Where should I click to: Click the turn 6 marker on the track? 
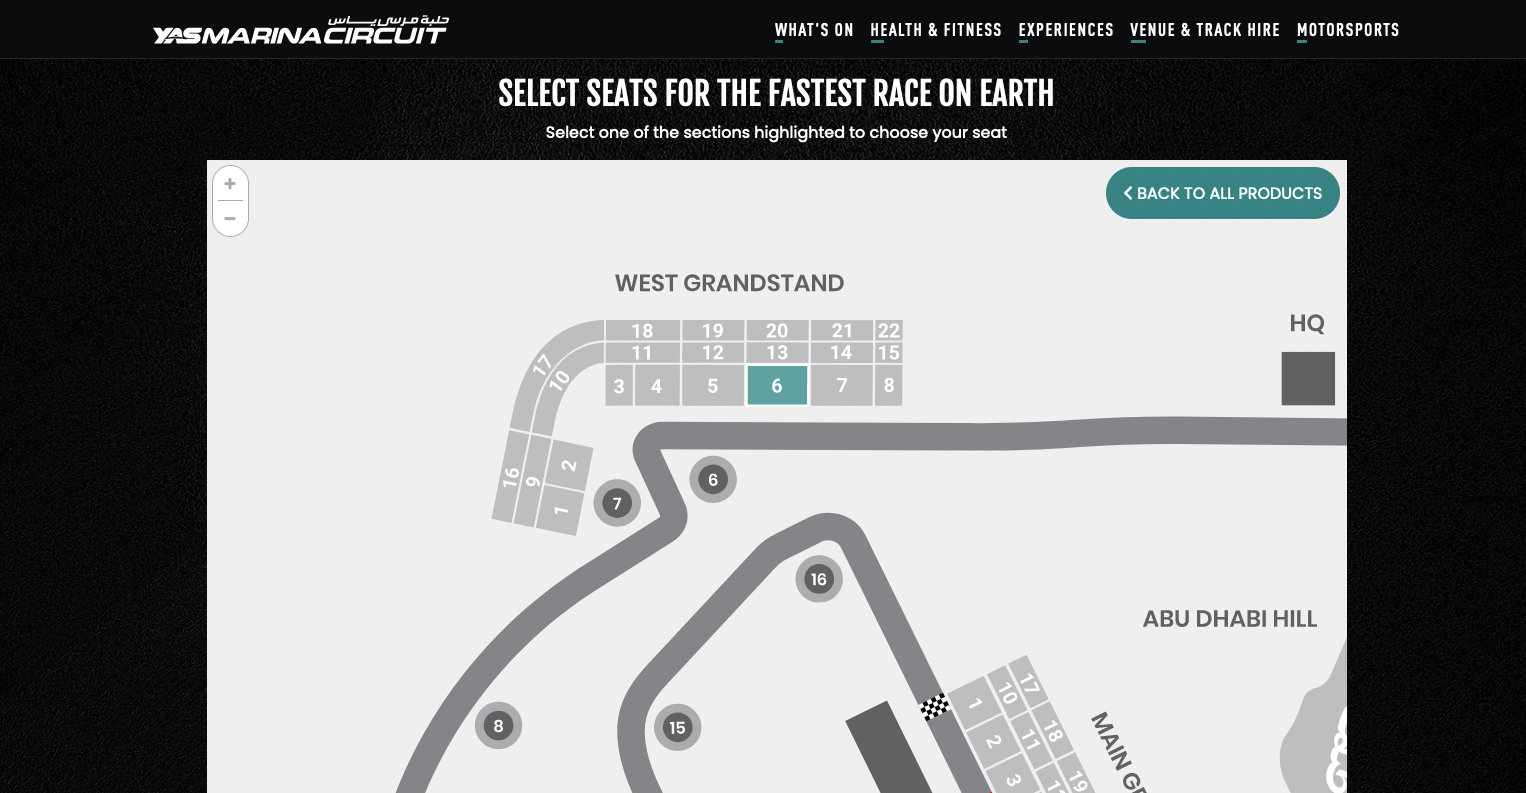(713, 480)
